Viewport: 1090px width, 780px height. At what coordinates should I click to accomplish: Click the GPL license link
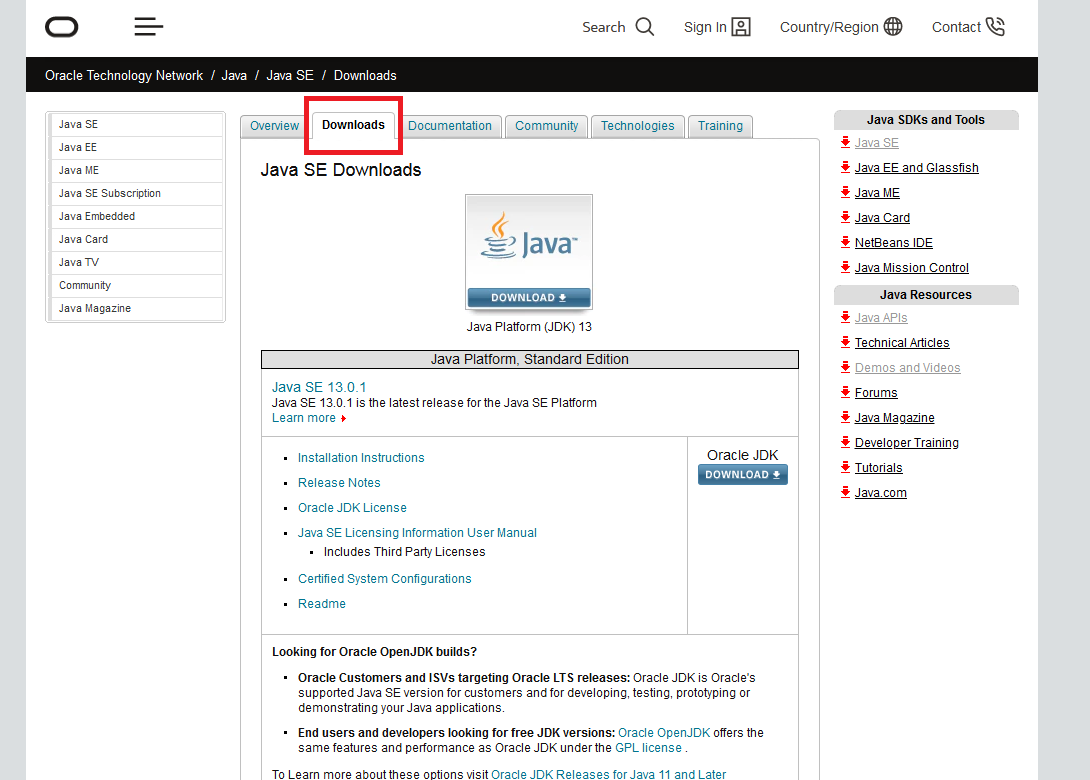click(x=648, y=748)
